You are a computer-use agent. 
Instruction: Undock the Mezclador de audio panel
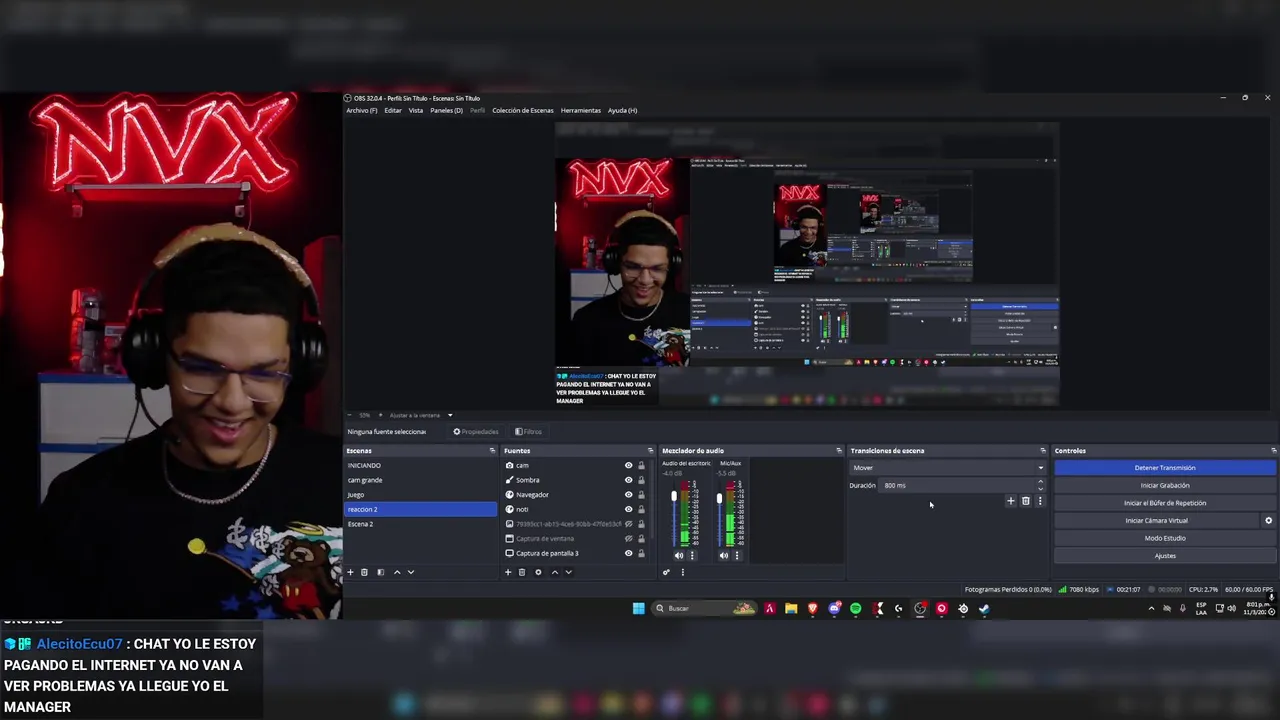[x=839, y=451]
